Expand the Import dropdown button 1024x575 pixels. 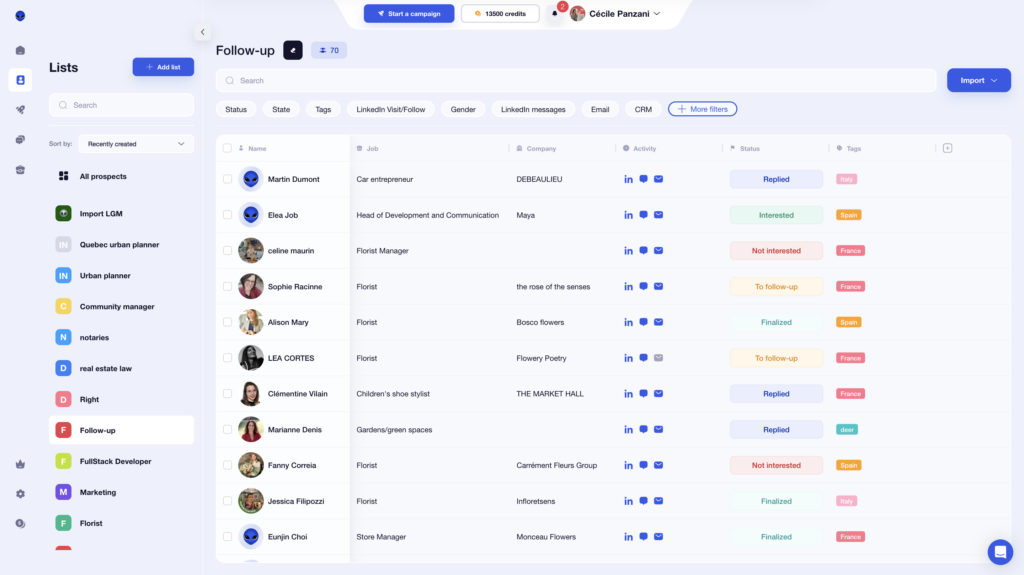[978, 80]
